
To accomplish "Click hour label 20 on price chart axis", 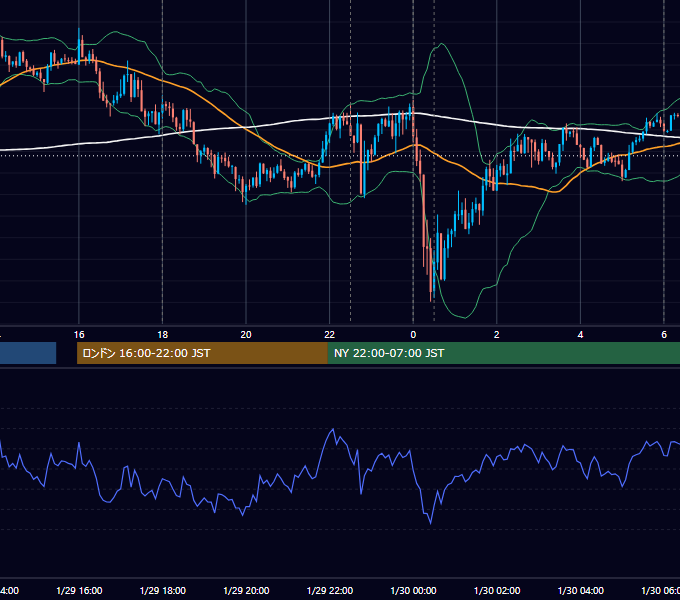I will pos(246,335).
